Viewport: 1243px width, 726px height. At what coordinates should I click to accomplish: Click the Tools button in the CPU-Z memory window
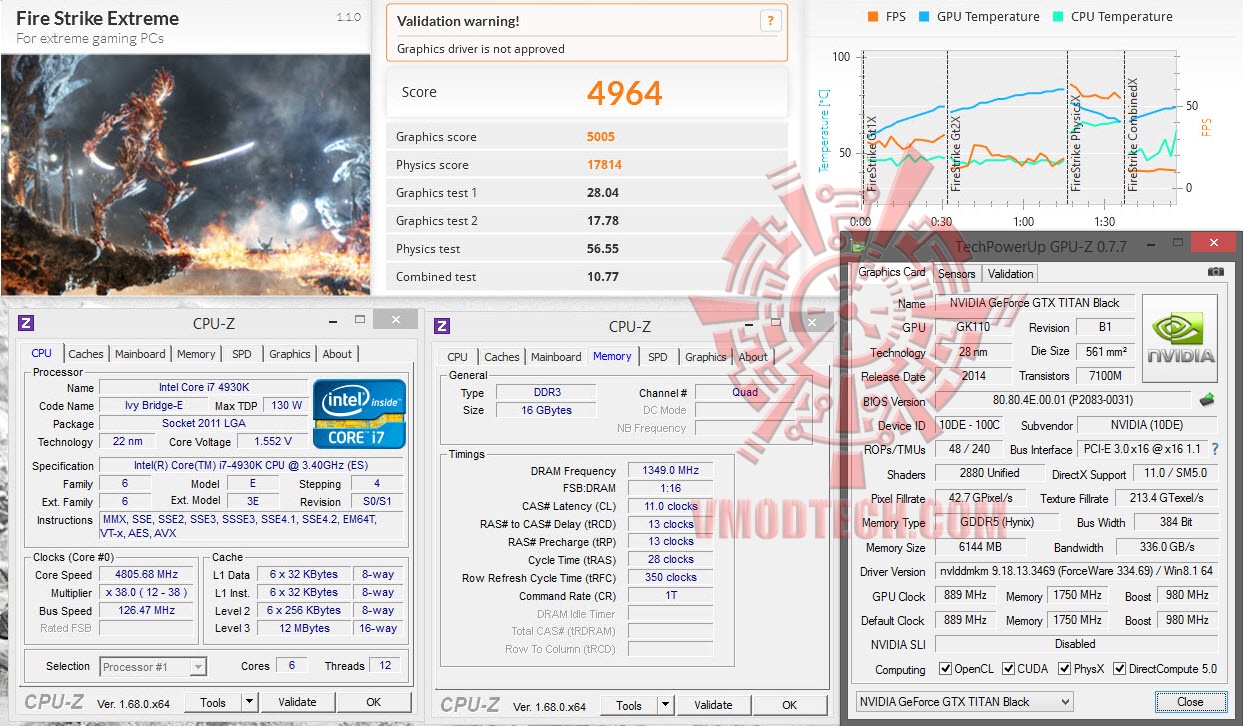[629, 705]
